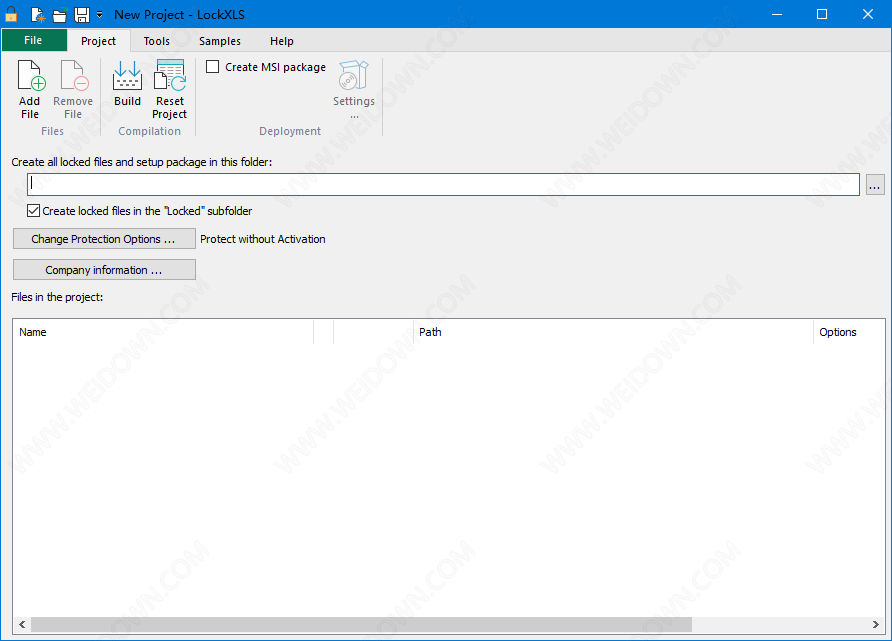Click Change Protection Options button
This screenshot has width=892, height=641.
tap(104, 239)
